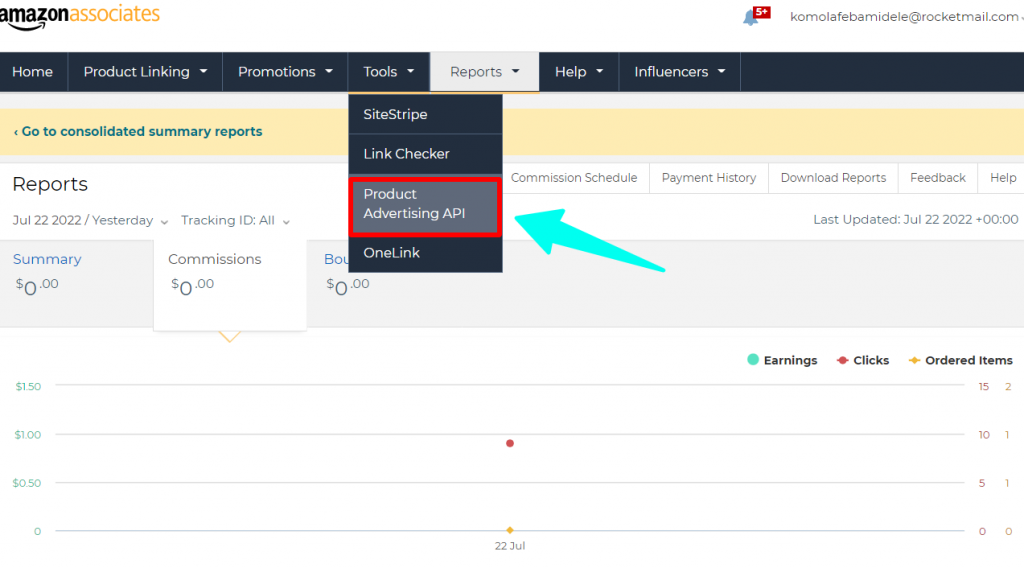
Task: Open the notifications bell icon
Action: [750, 18]
